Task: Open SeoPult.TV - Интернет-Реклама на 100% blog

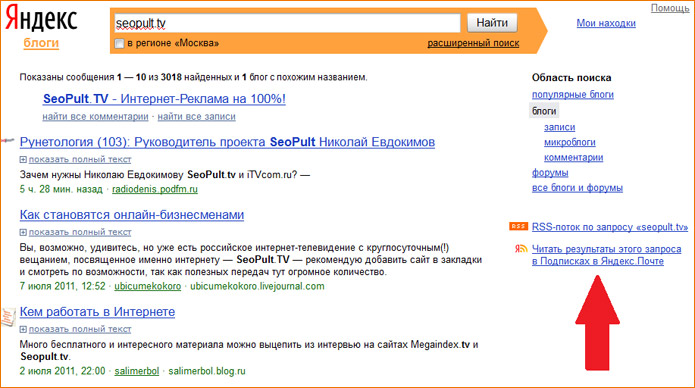Action: (164, 98)
